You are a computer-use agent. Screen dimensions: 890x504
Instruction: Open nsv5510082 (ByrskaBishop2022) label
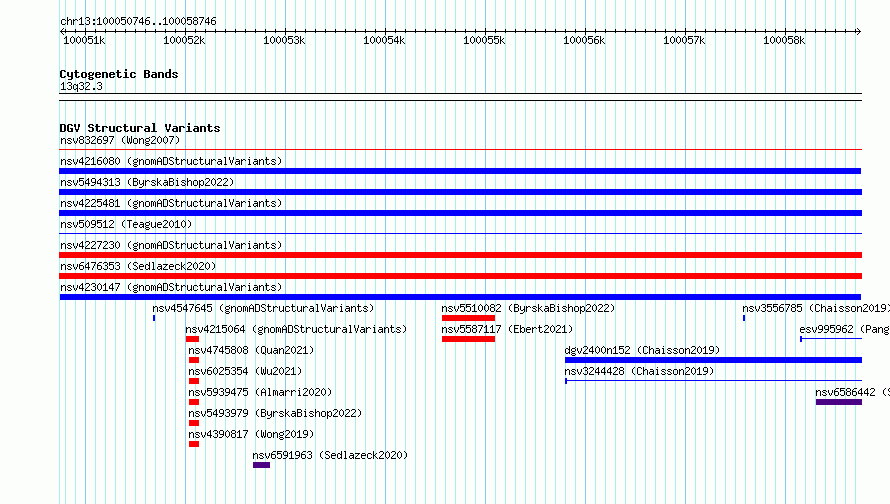(x=528, y=308)
